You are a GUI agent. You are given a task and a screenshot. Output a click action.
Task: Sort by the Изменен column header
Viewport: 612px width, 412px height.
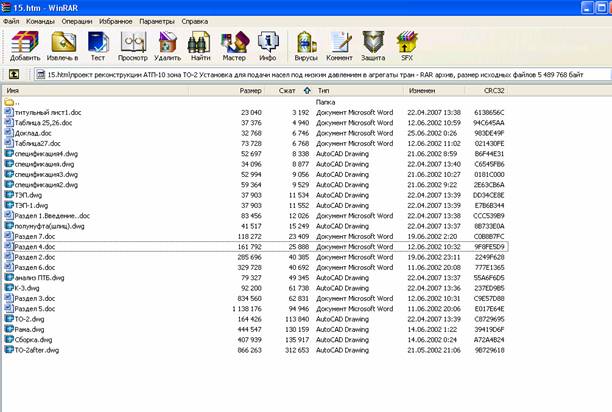coord(434,91)
